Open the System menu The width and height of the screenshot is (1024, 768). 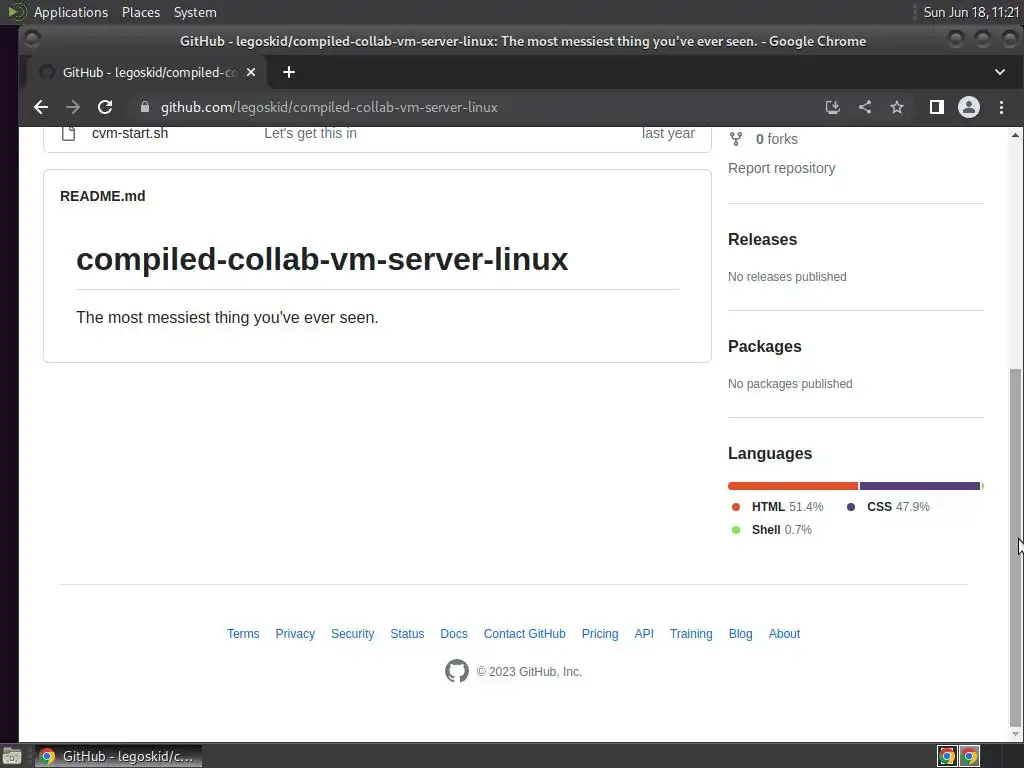pos(195,12)
